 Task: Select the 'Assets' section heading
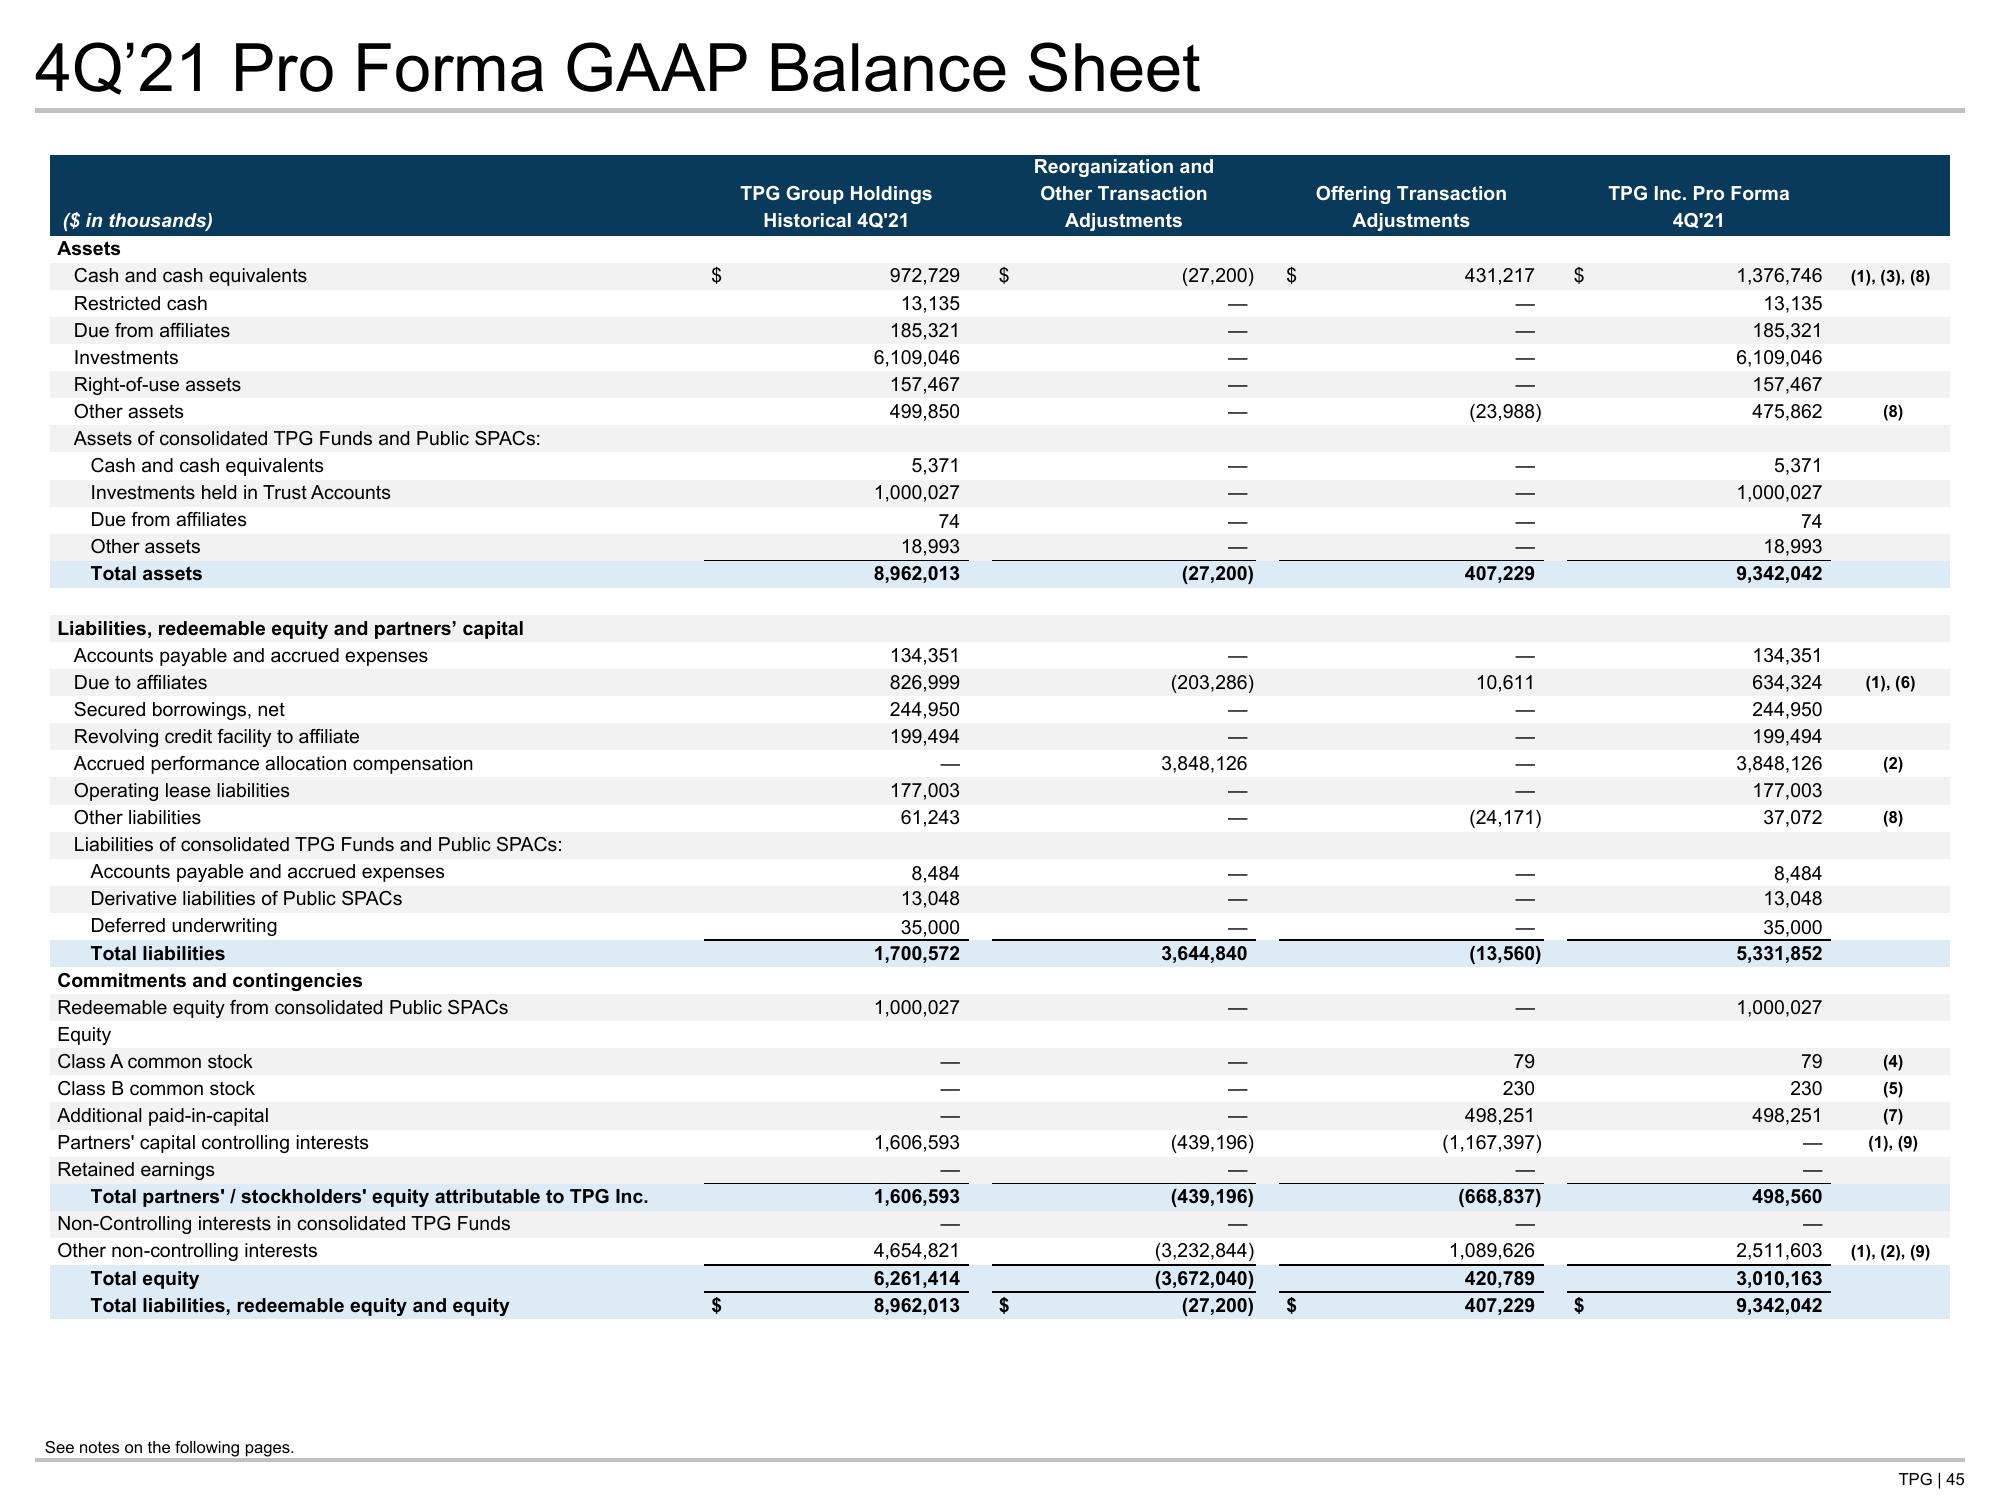tap(89, 249)
